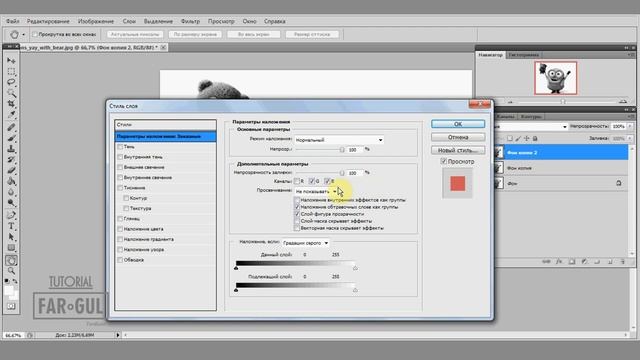Select the Dodge tool
Viewport: 640px width, 360px height.
click(x=11, y=202)
